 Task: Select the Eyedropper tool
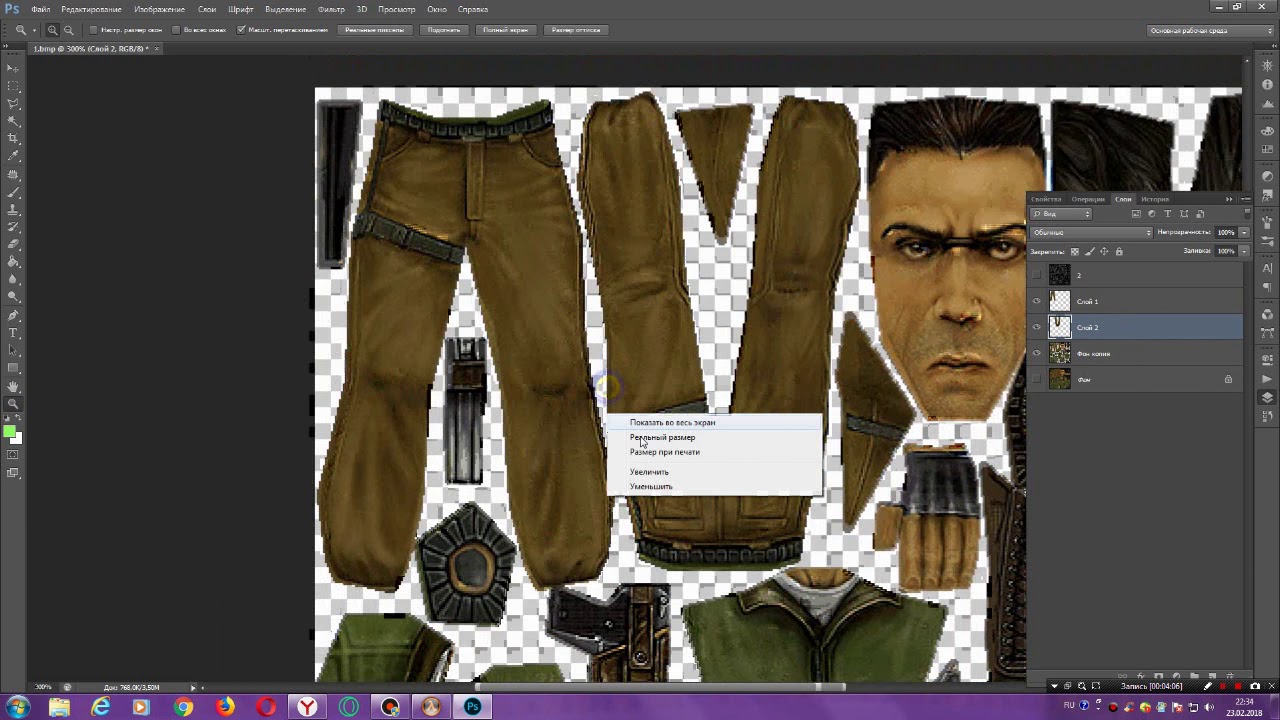(x=13, y=156)
